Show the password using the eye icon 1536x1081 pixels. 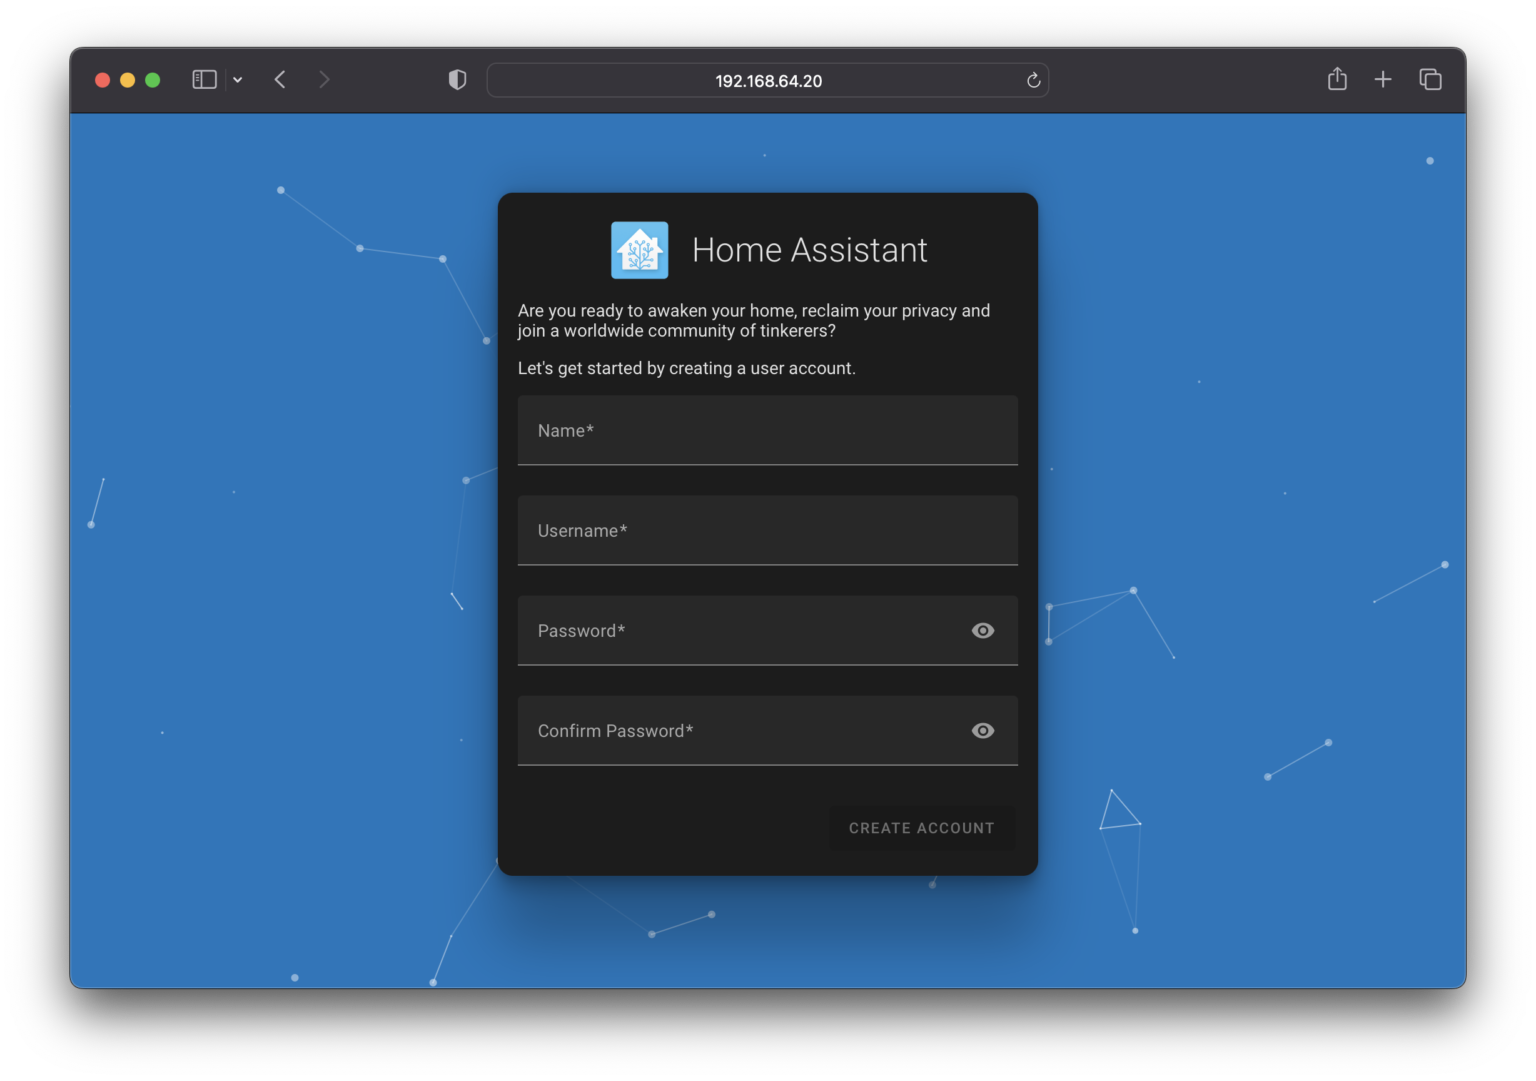pos(983,630)
